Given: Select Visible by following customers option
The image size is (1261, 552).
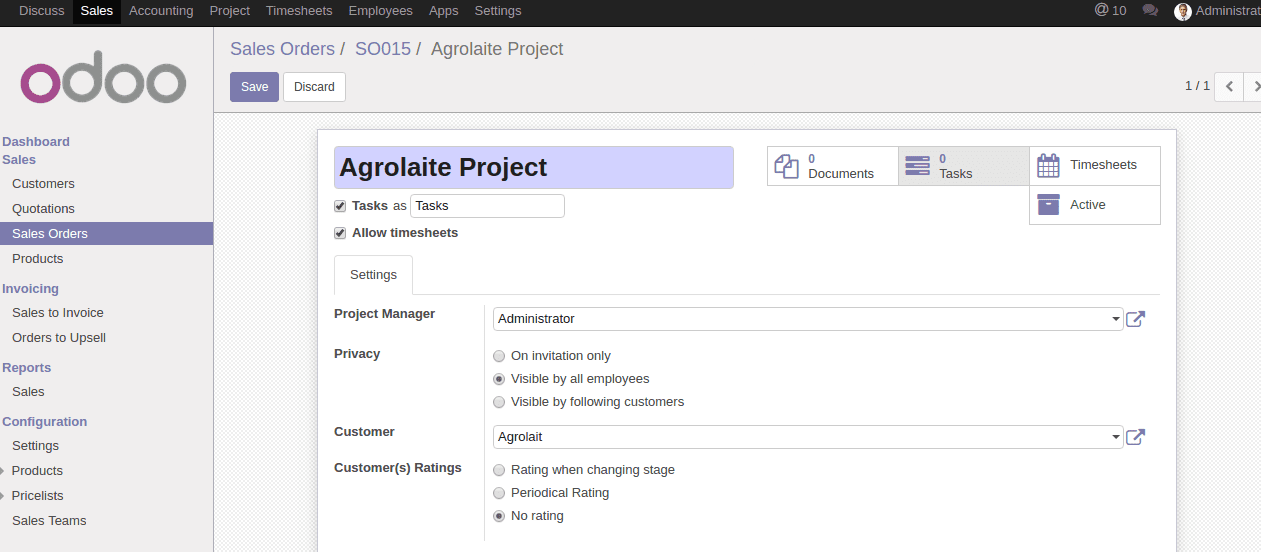Looking at the screenshot, I should 499,402.
